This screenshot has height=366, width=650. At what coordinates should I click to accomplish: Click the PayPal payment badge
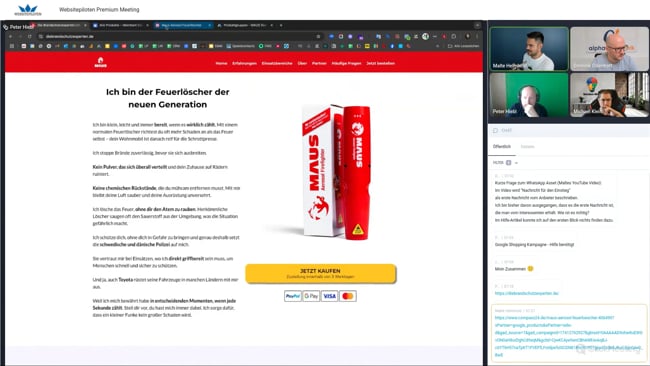click(x=293, y=296)
